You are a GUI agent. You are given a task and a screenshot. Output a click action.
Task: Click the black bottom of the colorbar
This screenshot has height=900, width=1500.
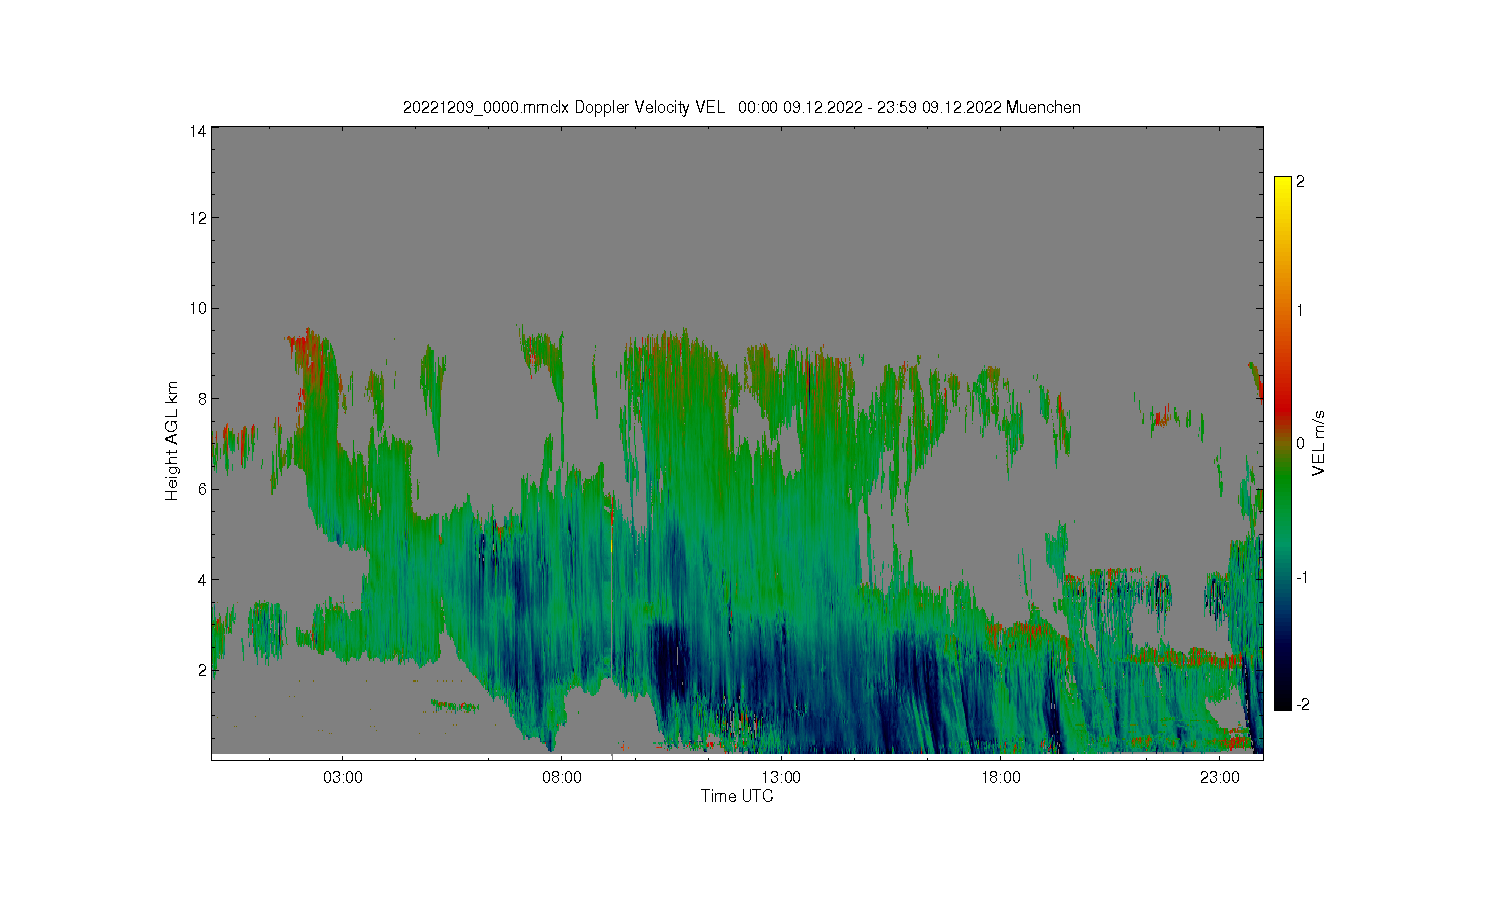tap(1283, 700)
